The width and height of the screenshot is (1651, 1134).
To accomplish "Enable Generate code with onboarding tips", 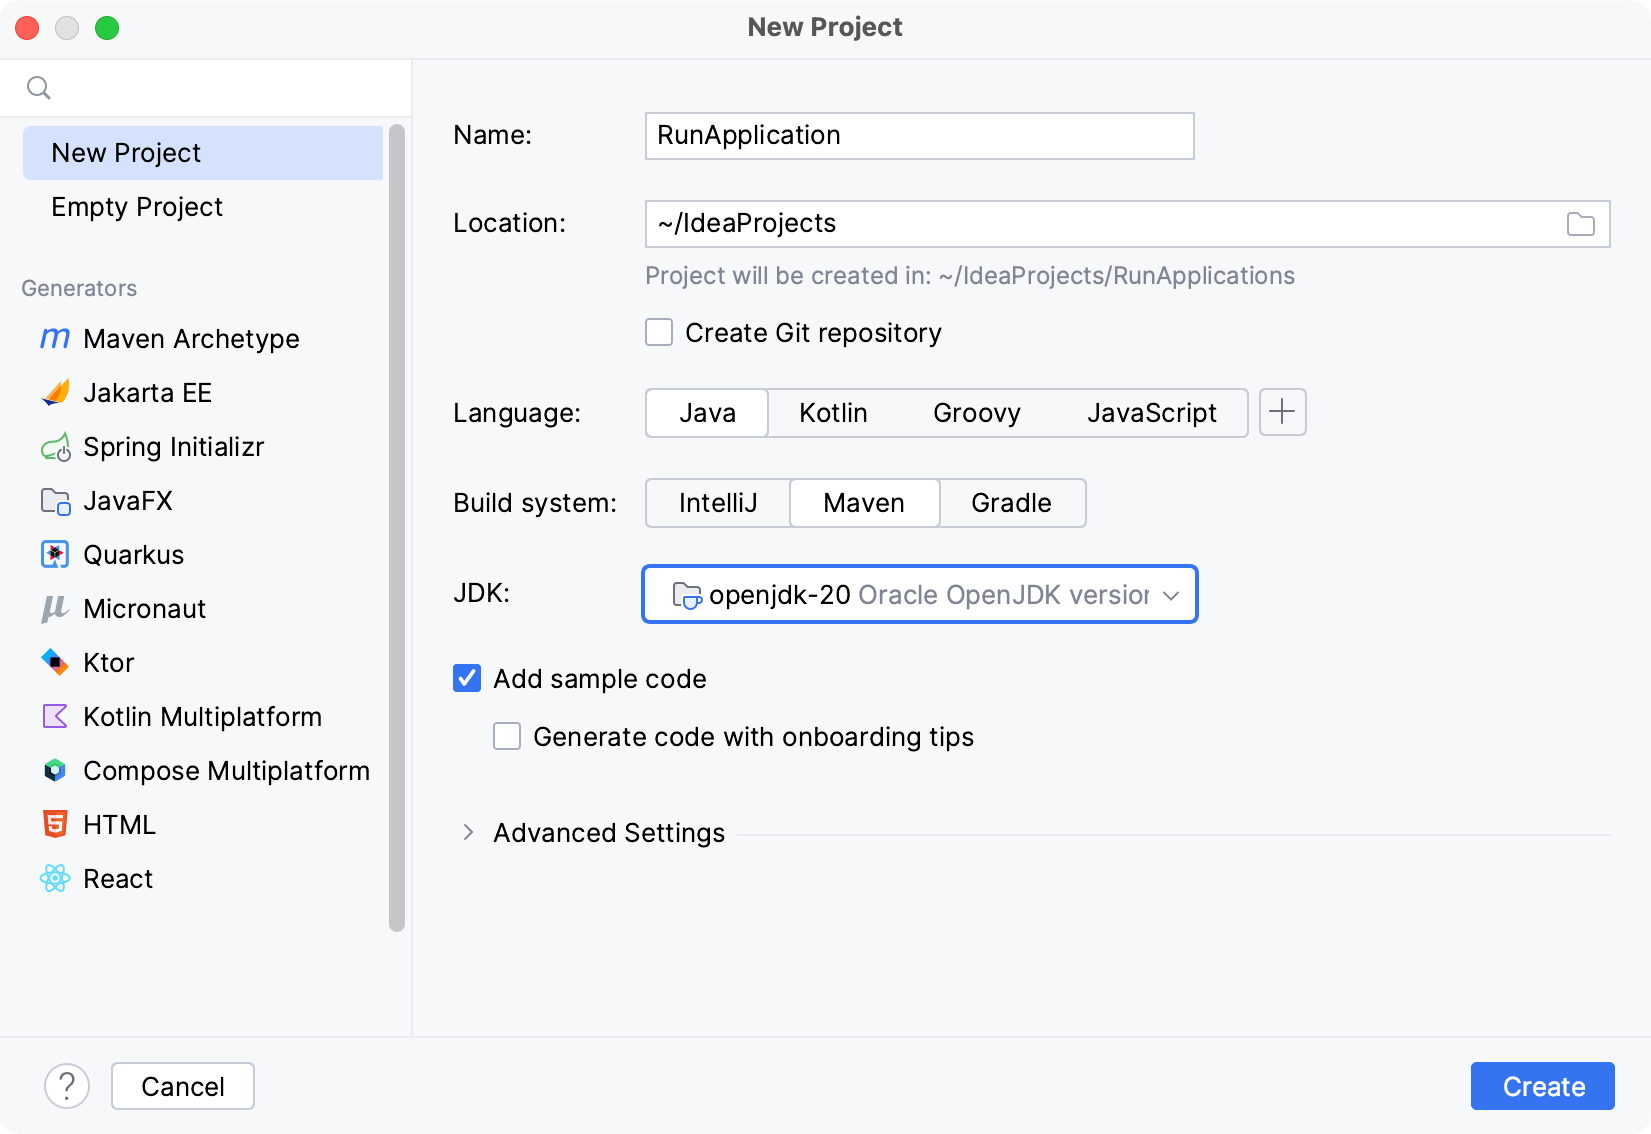I will (x=507, y=736).
